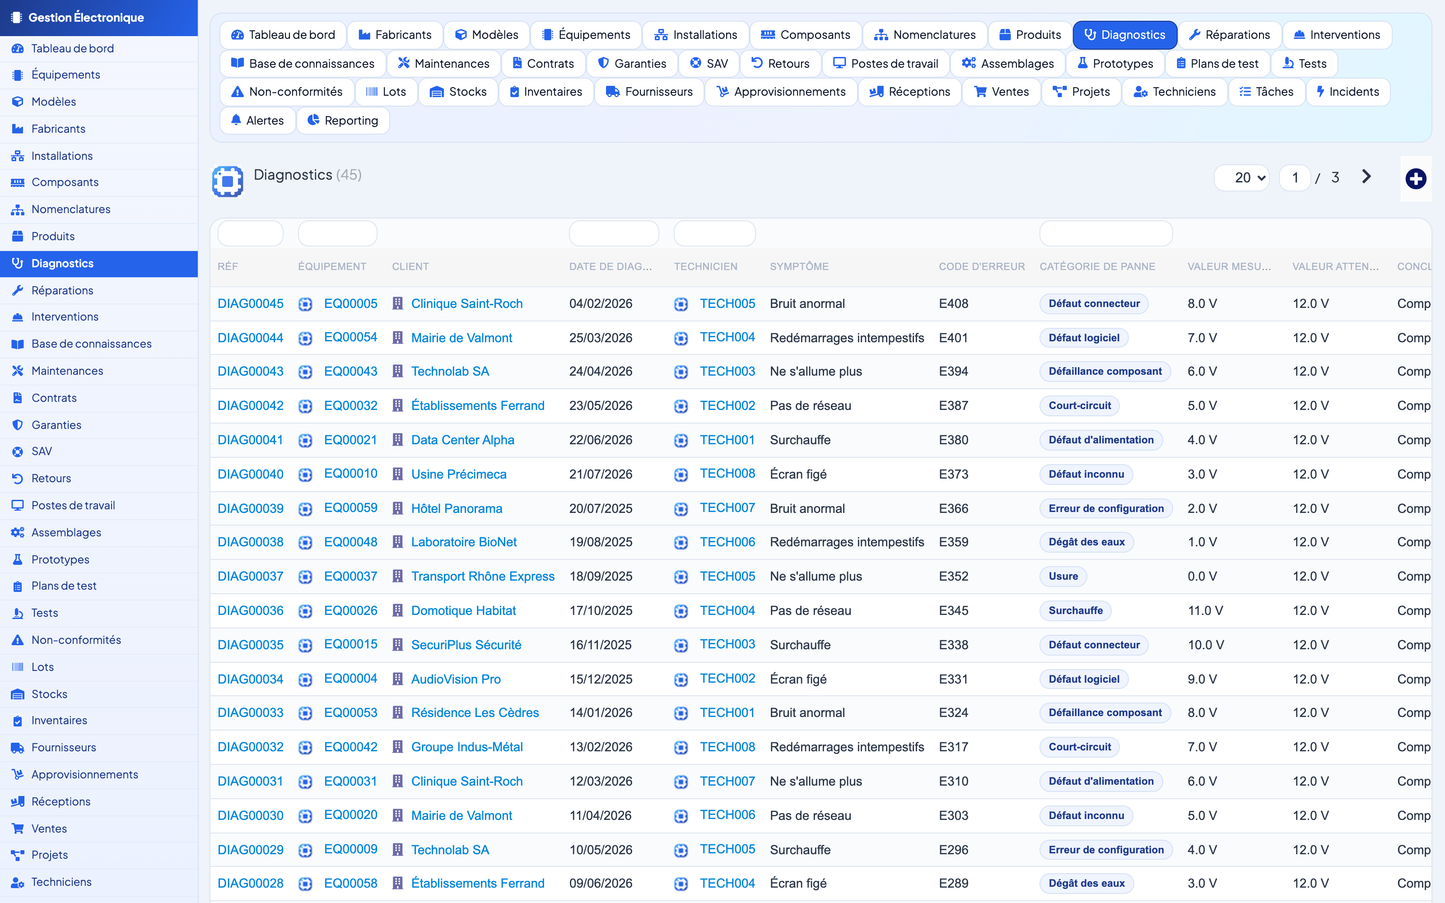Click the current page number field showing 1
Image resolution: width=1445 pixels, height=903 pixels.
[x=1294, y=177]
